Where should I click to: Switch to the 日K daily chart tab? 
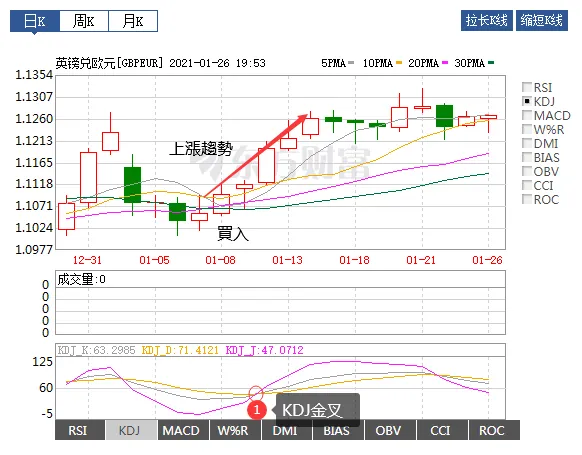[x=35, y=21]
